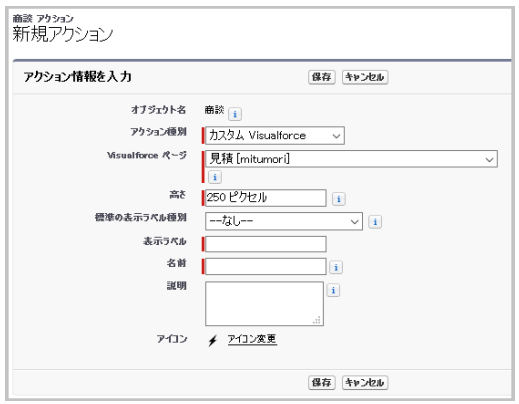The height and width of the screenshot is (404, 519).
Task: Focus the 表示ラベル input field
Action: click(266, 244)
